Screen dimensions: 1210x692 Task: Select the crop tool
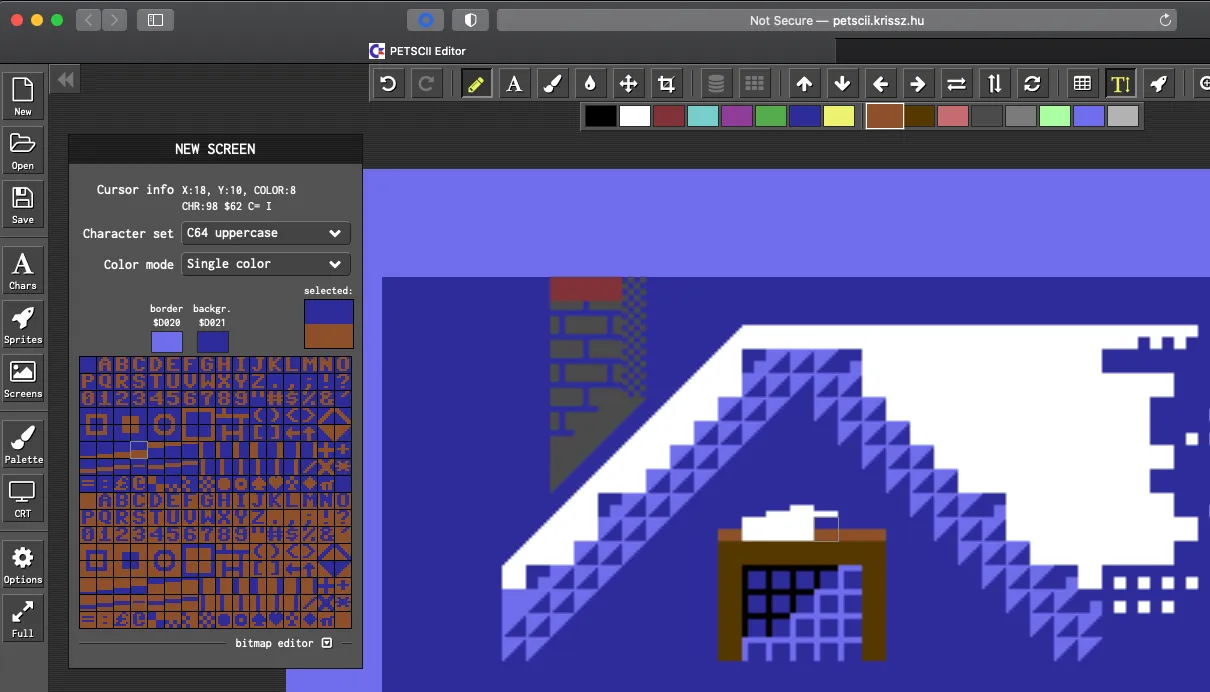(666, 84)
